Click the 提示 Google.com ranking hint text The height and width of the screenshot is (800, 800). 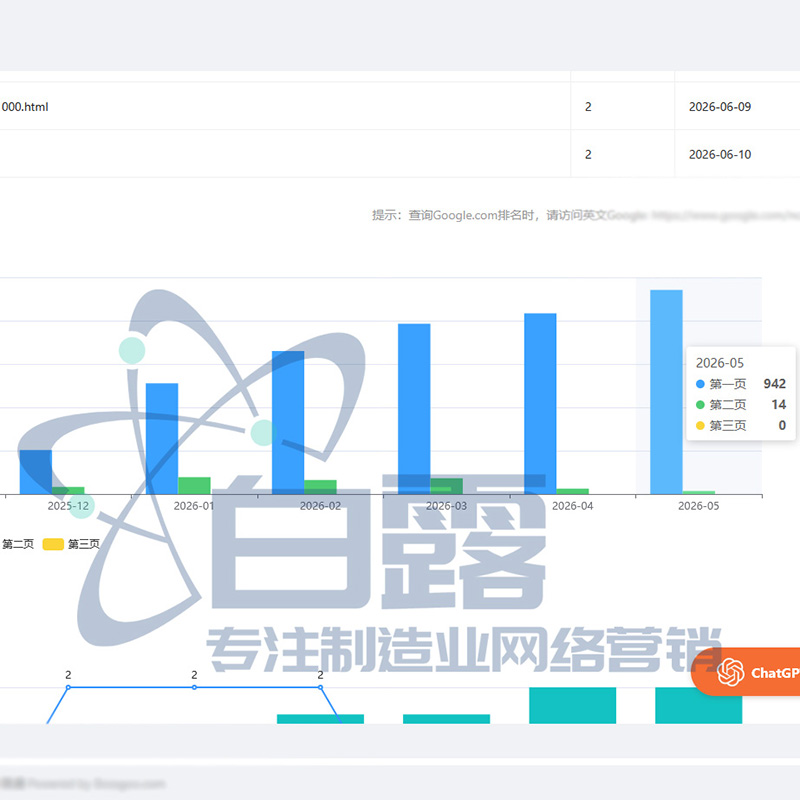coord(585,215)
